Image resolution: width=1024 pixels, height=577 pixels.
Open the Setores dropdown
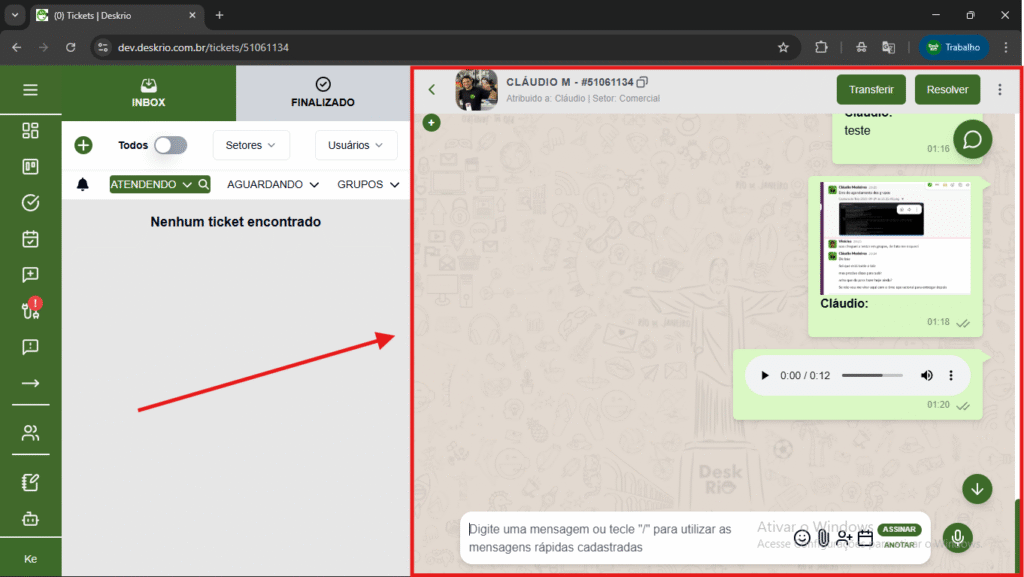(x=251, y=145)
